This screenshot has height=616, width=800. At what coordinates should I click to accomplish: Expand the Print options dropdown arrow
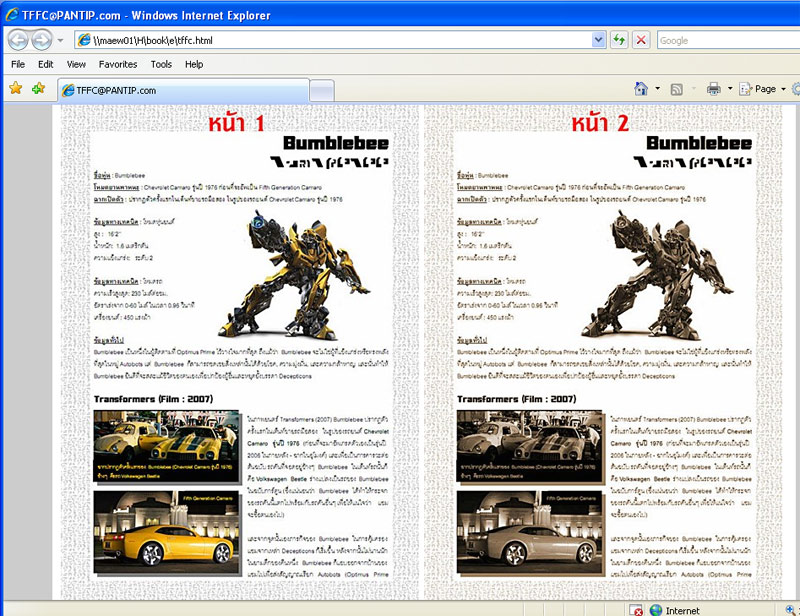730,89
